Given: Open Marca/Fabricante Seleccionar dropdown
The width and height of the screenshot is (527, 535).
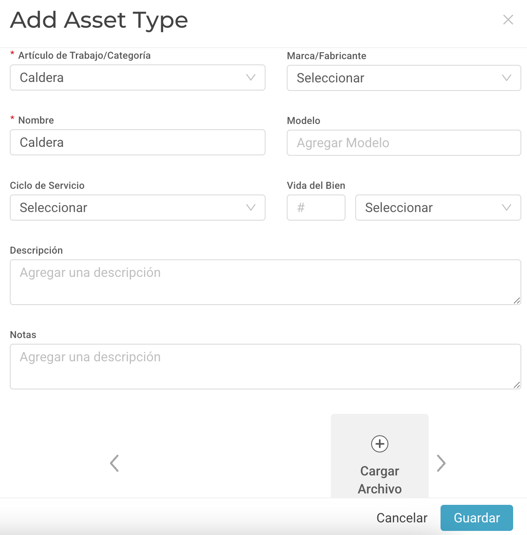Looking at the screenshot, I should tap(404, 78).
